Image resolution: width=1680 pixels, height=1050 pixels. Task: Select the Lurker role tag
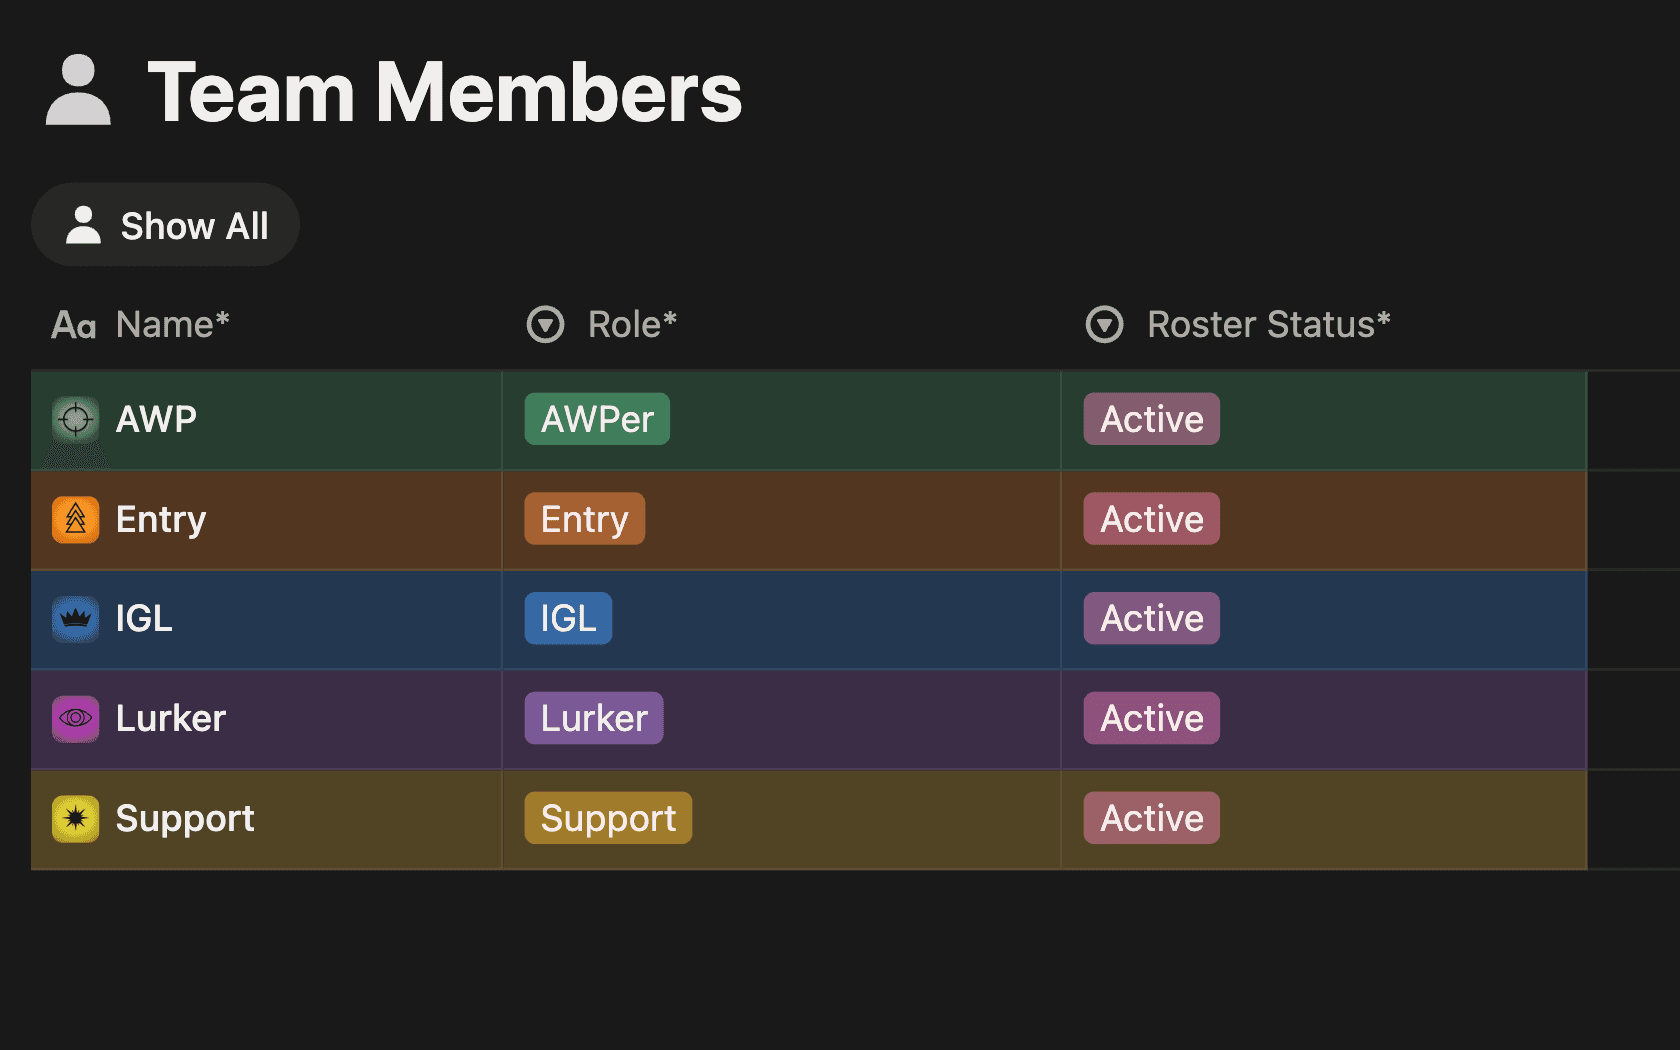pos(594,718)
